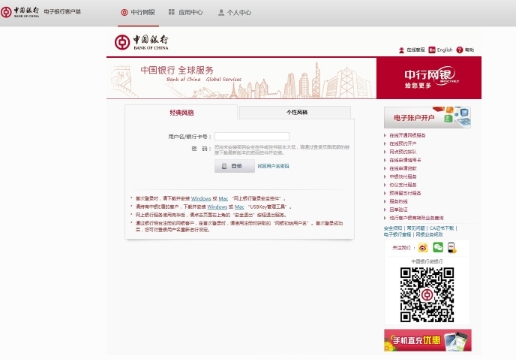Screen dimensions: 516x360
Task: Open online customer service (在线客服) link
Action: click(412, 50)
